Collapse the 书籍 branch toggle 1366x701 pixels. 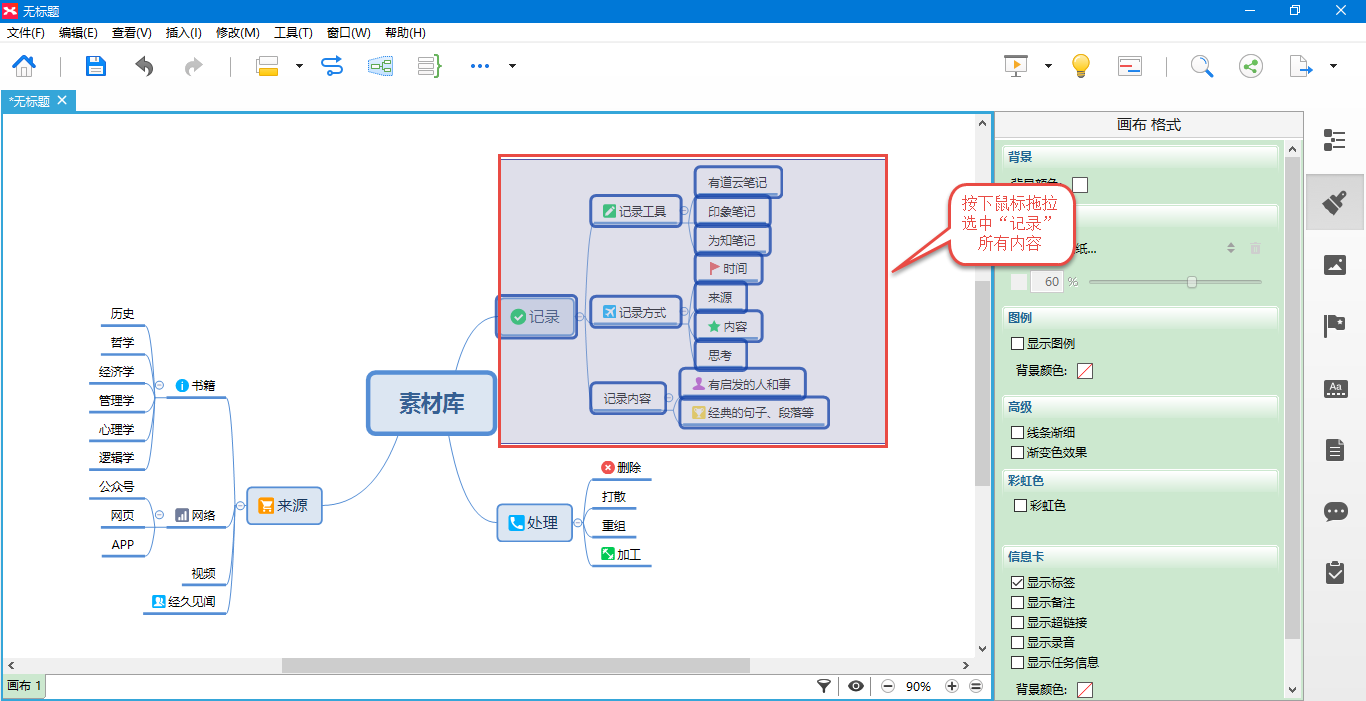click(x=159, y=385)
